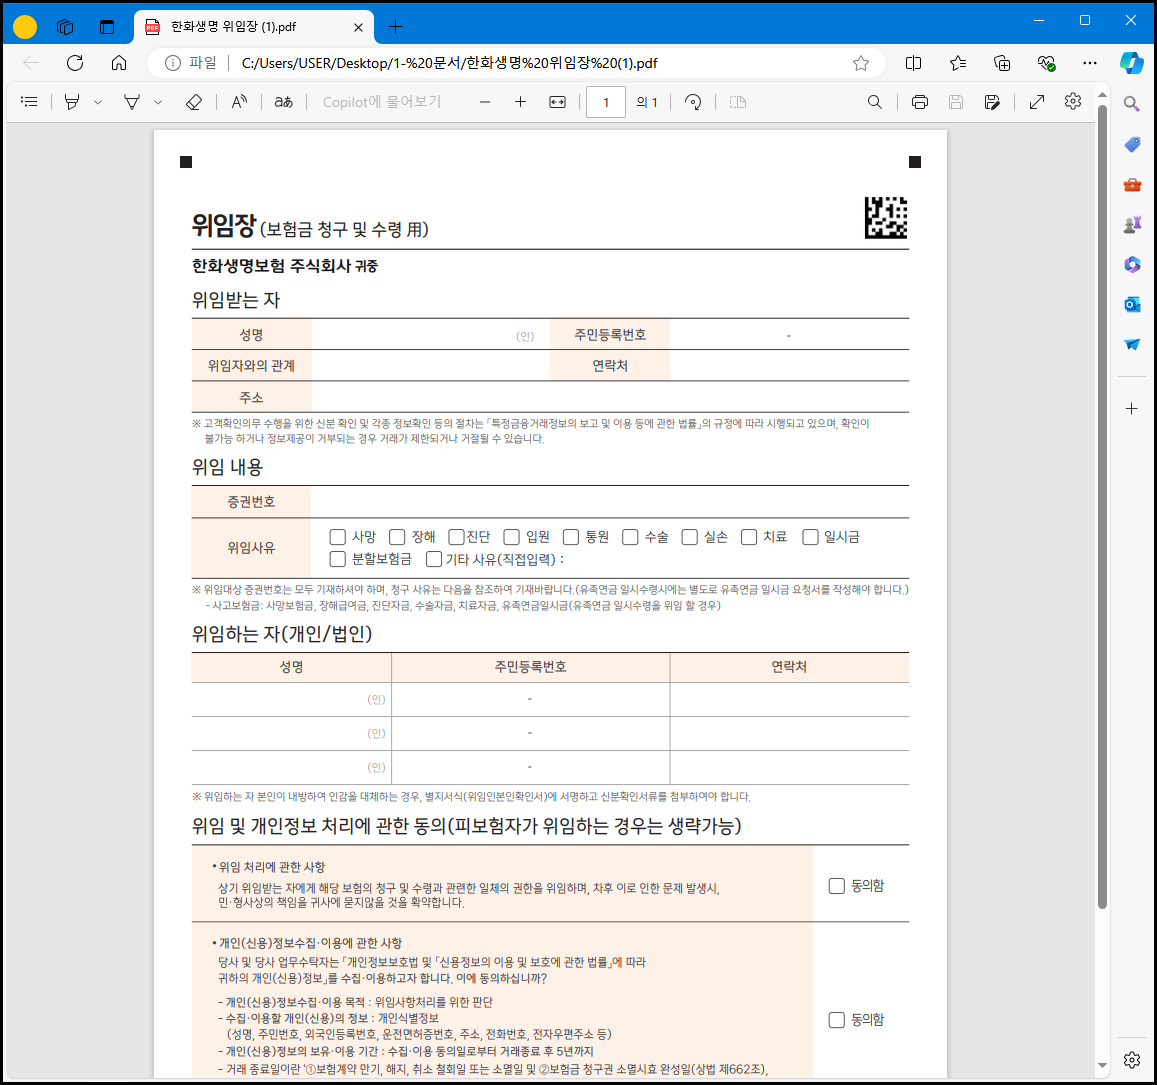
Task: Enter full screen PDF view
Action: pyautogui.click(x=1037, y=102)
